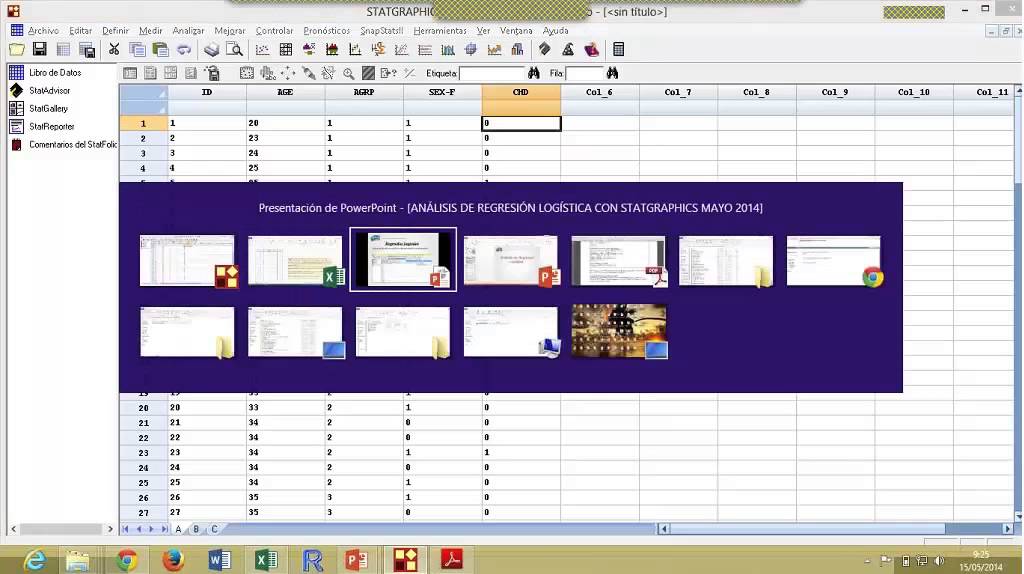Open the Analizar menu
The width and height of the screenshot is (1024, 574).
(188, 31)
